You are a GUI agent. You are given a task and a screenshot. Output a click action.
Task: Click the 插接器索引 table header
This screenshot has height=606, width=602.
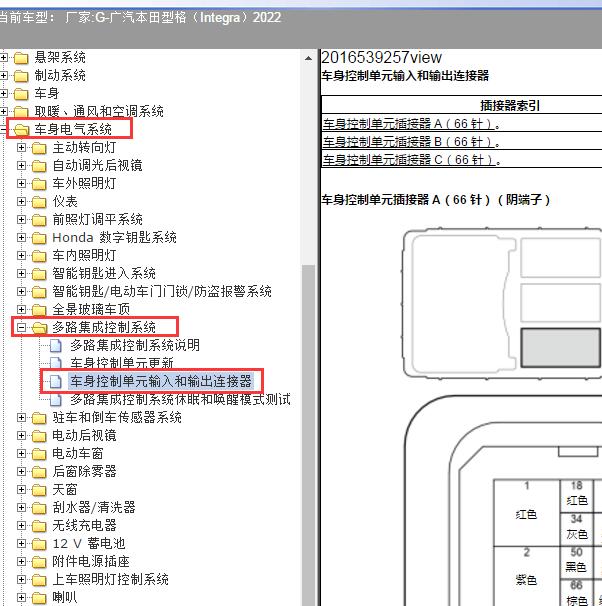pyautogui.click(x=510, y=106)
